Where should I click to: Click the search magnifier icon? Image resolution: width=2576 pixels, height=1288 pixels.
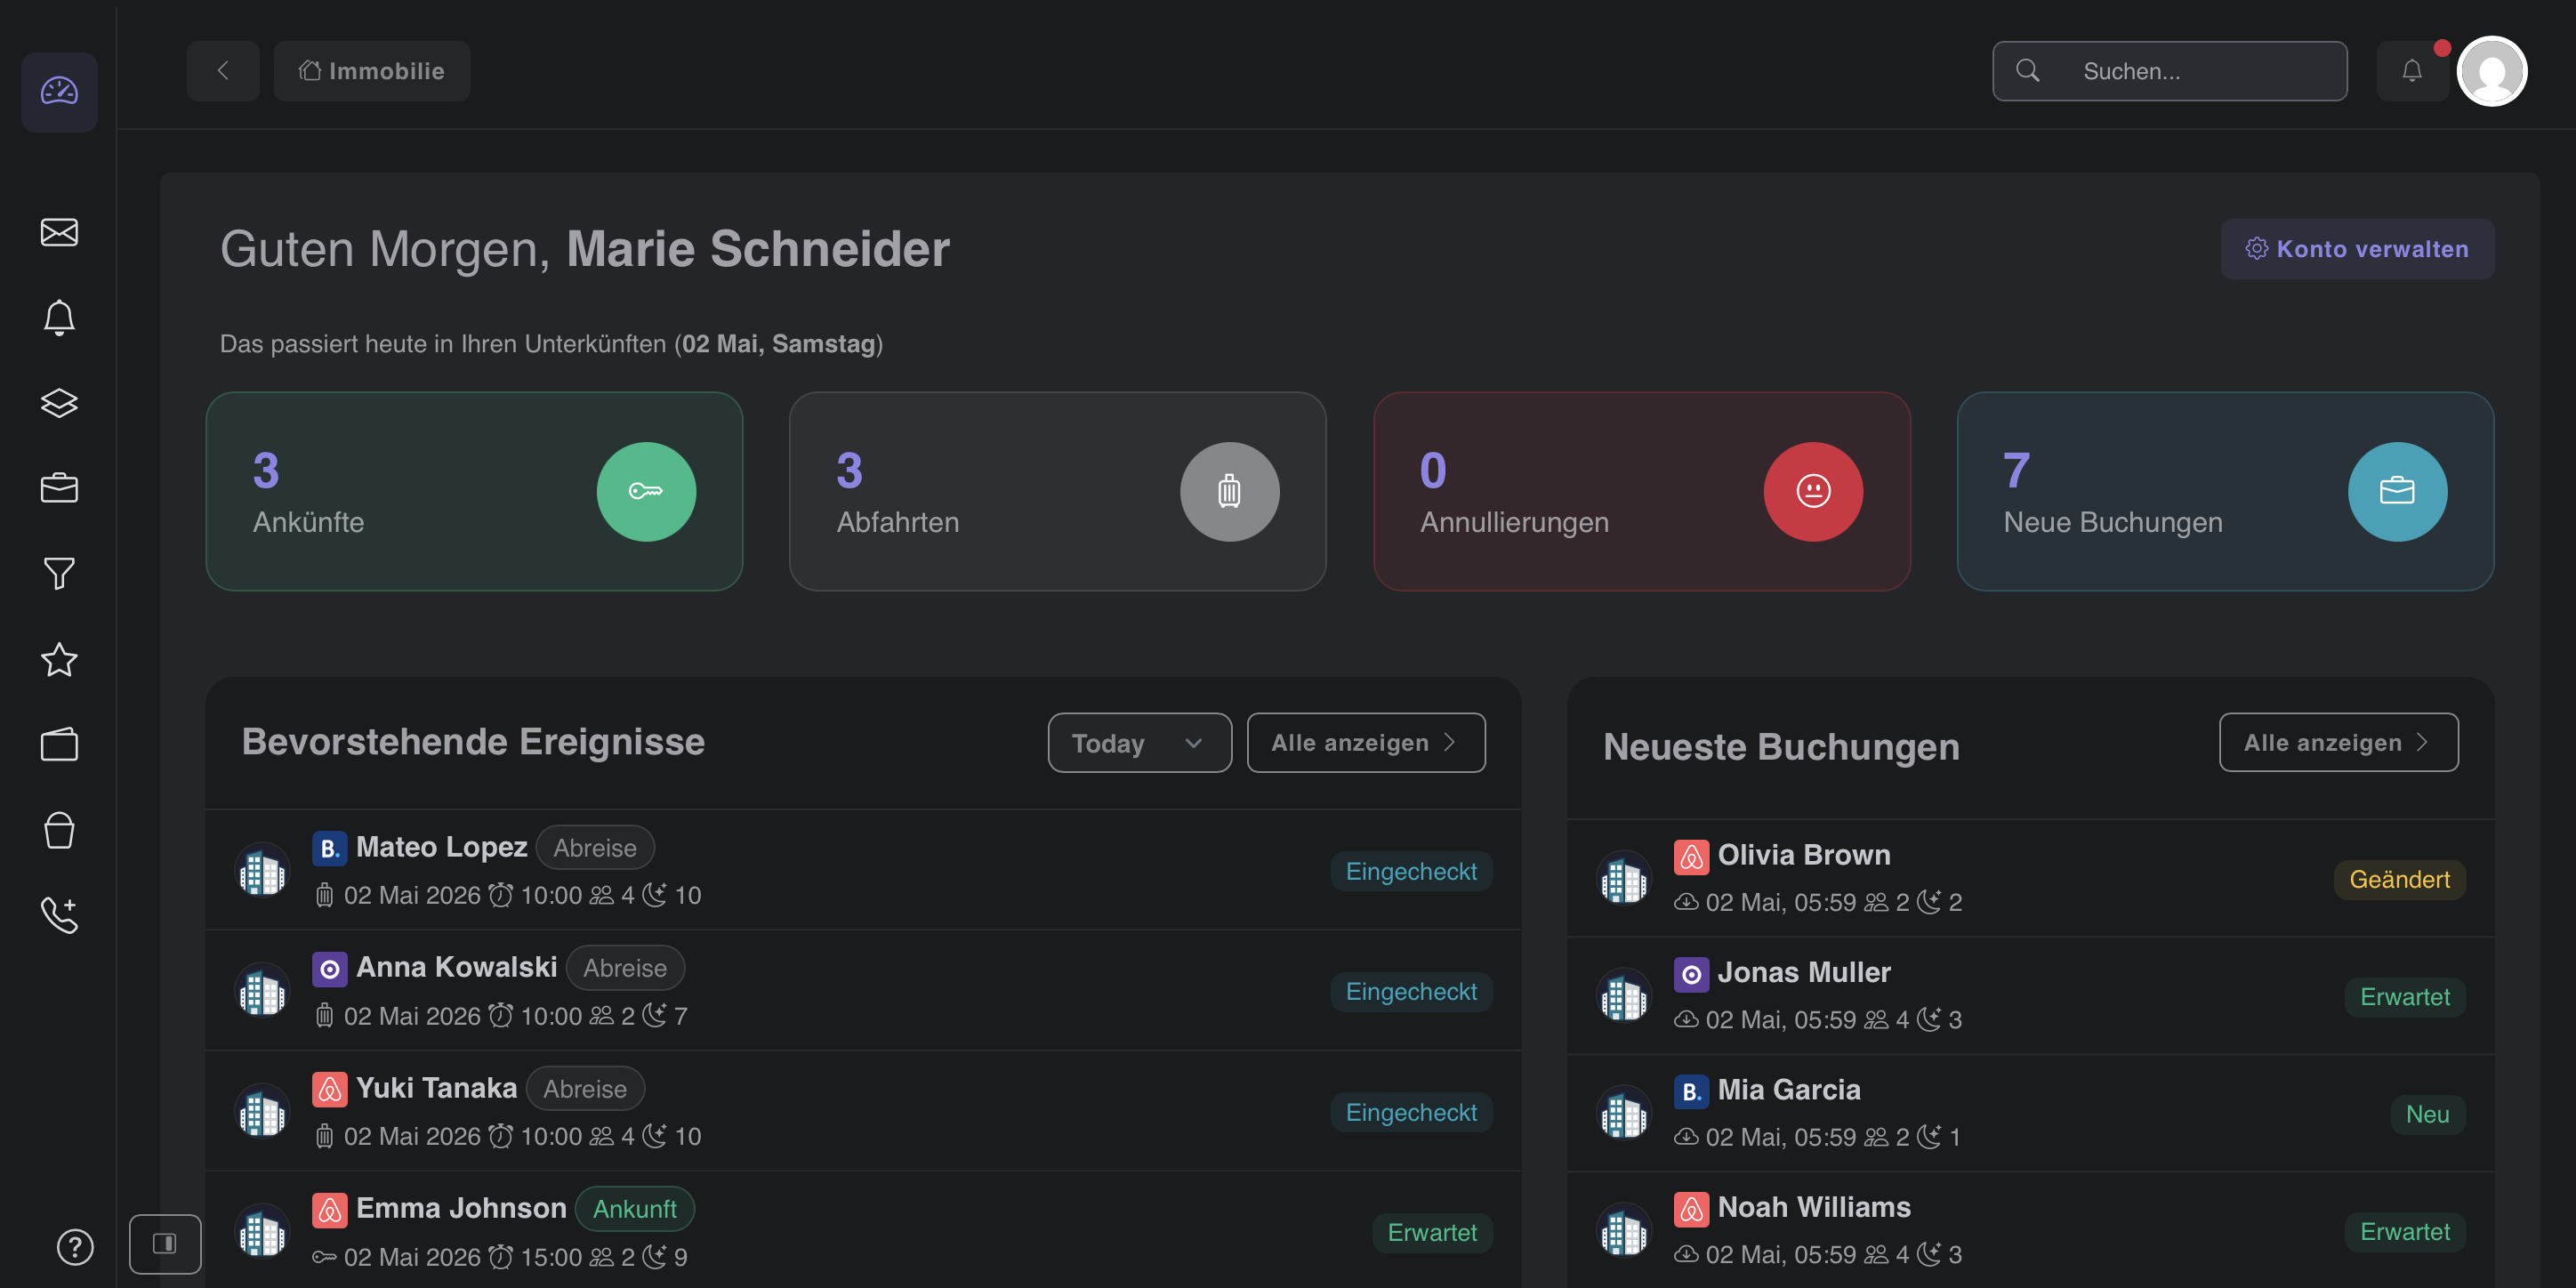pos(2028,71)
